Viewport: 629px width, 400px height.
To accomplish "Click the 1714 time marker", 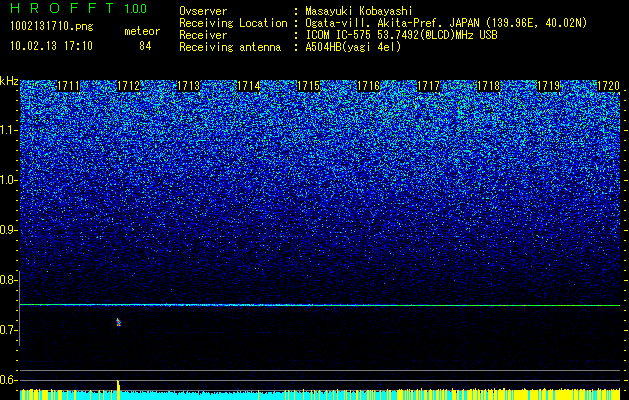I will pyautogui.click(x=249, y=86).
